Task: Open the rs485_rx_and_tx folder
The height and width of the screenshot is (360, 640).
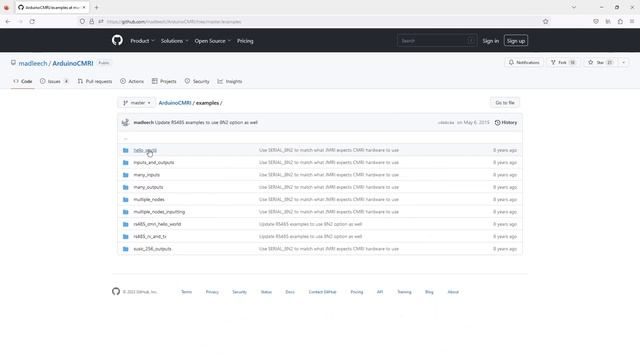Action: point(150,236)
